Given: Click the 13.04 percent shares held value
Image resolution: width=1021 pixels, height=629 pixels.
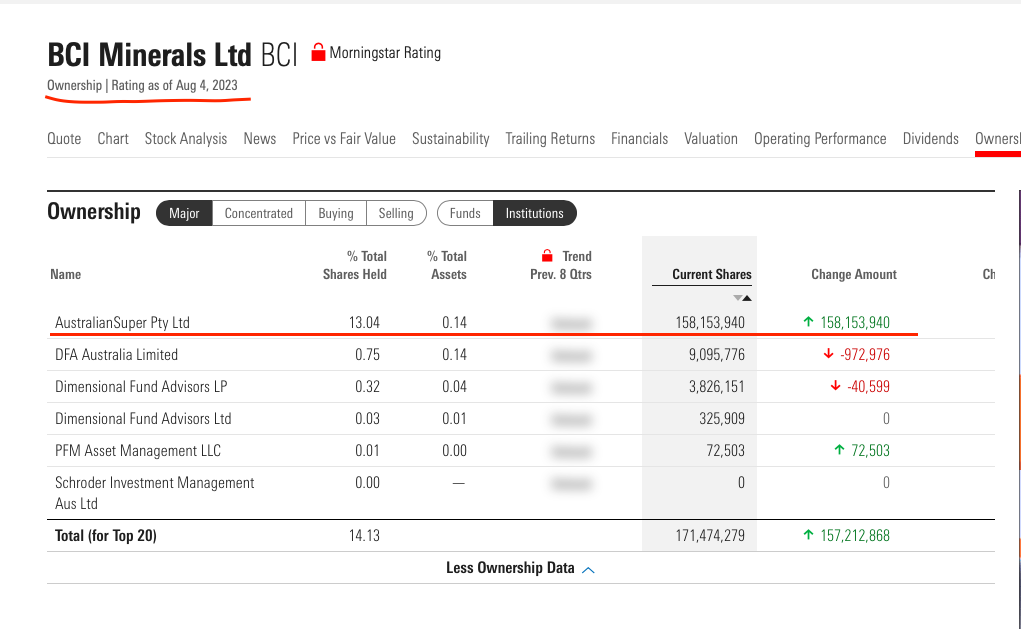Looking at the screenshot, I should click(x=364, y=322).
